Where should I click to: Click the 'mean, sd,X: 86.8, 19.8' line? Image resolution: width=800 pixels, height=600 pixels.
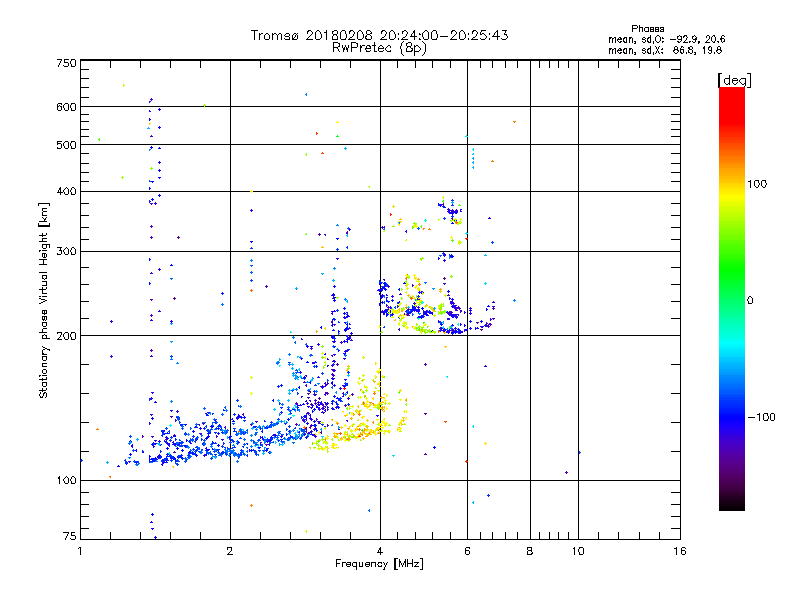665,50
